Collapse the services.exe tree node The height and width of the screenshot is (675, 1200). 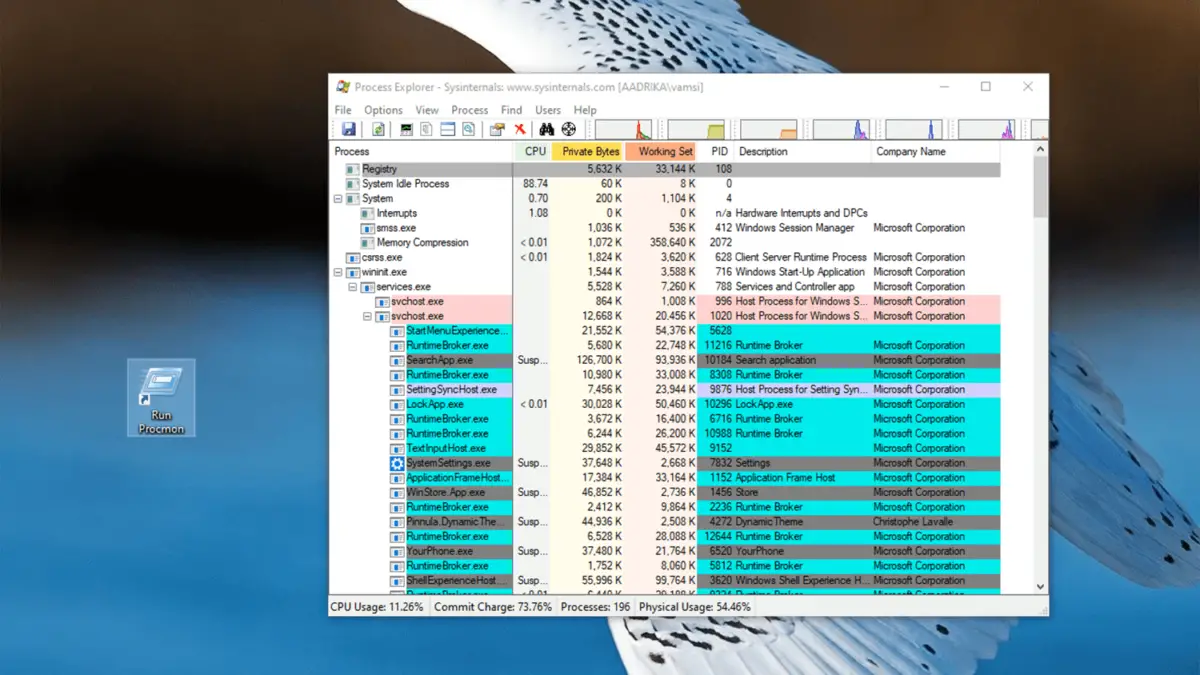pos(353,287)
